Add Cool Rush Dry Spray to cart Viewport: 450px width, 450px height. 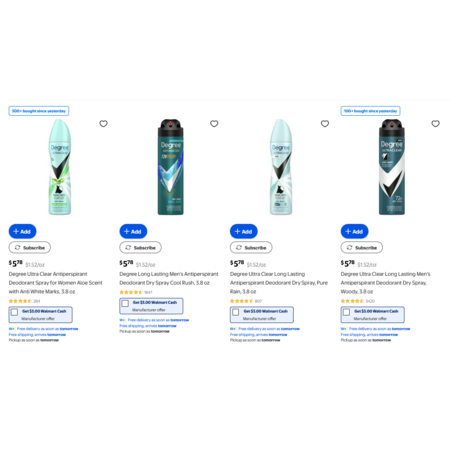pos(133,231)
